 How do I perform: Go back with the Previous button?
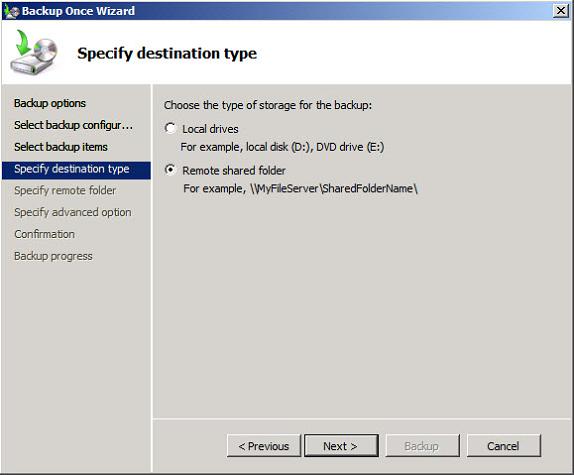(264, 446)
